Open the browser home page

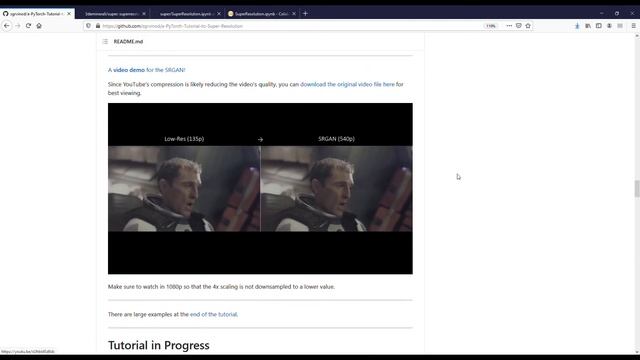tap(39, 26)
